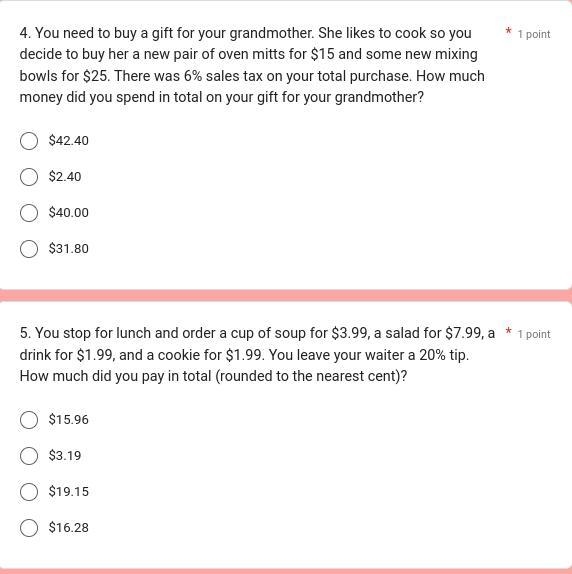Image resolution: width=572 pixels, height=574 pixels.
Task: Pick the $40.00 answer choice
Action: pos(29,213)
